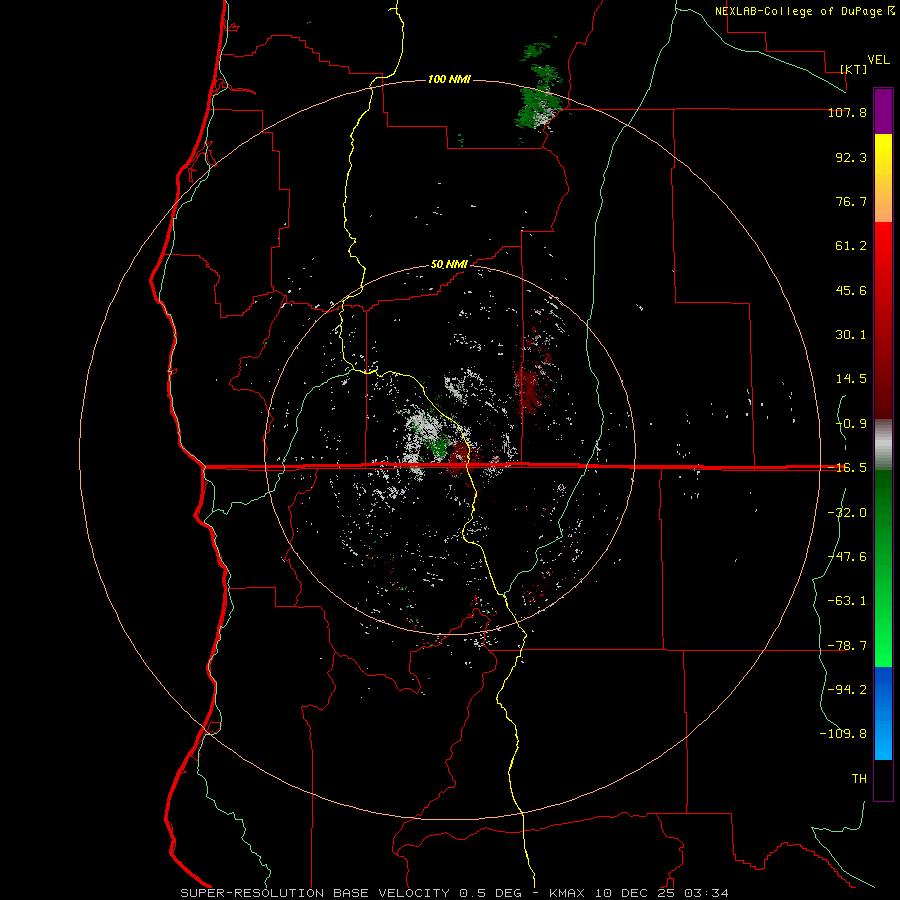The image size is (900, 900).
Task: Click the -109.8 velocity scale value
Action: coord(843,734)
